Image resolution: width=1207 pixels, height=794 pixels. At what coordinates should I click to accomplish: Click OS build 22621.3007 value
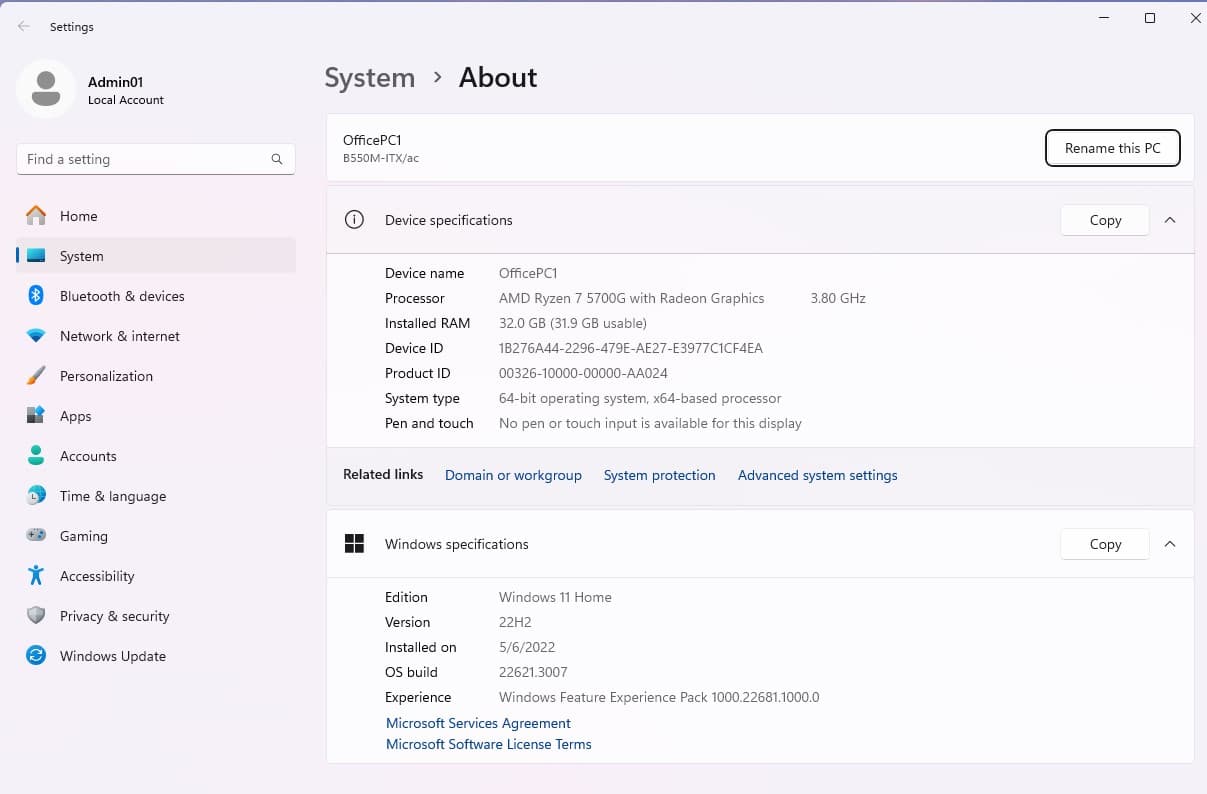point(533,672)
